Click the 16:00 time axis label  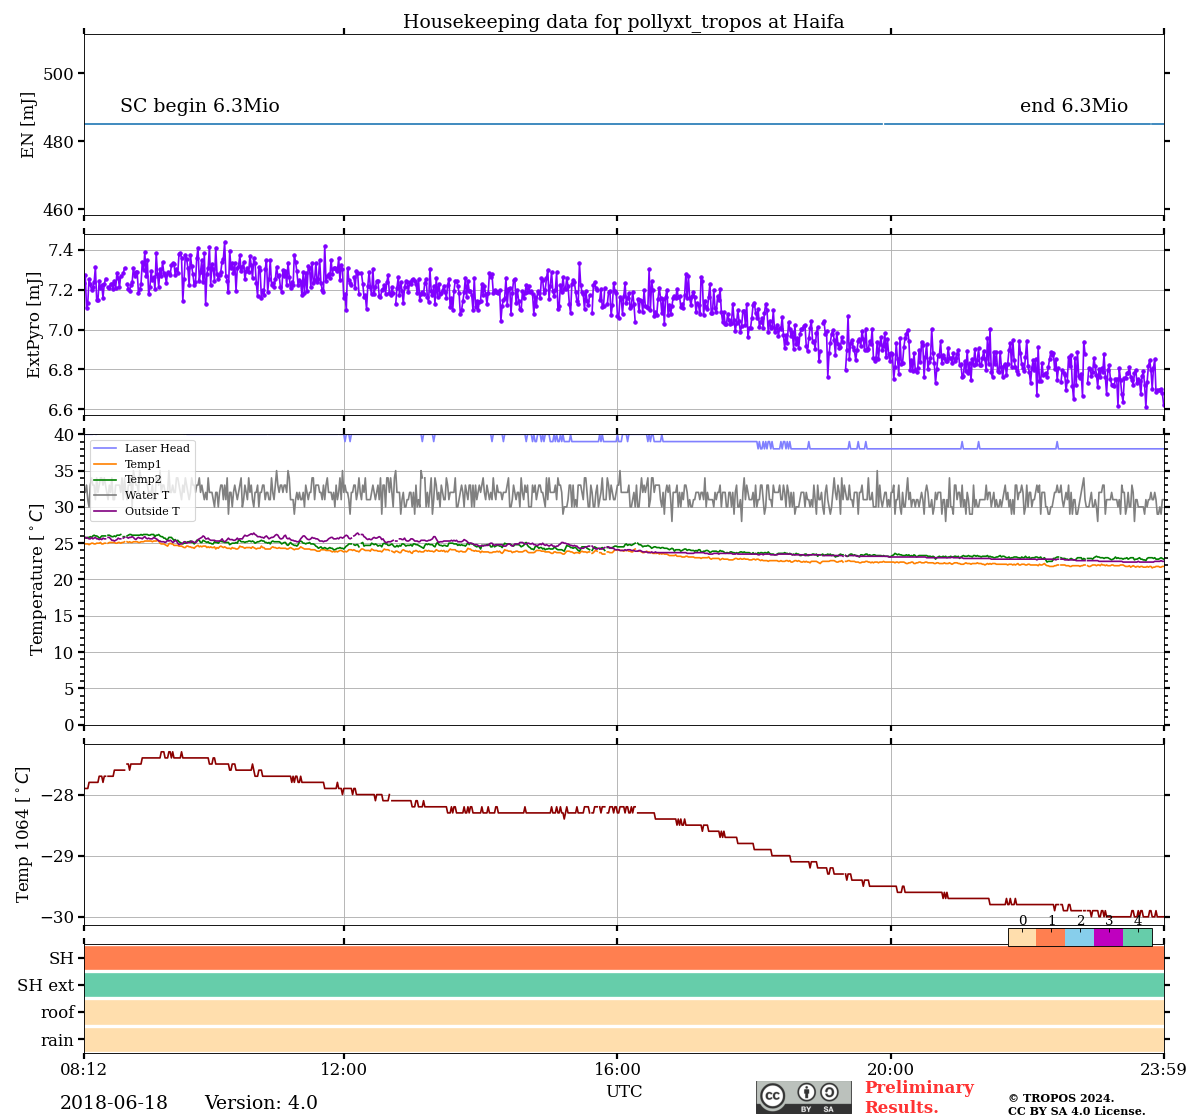pyautogui.click(x=617, y=1070)
